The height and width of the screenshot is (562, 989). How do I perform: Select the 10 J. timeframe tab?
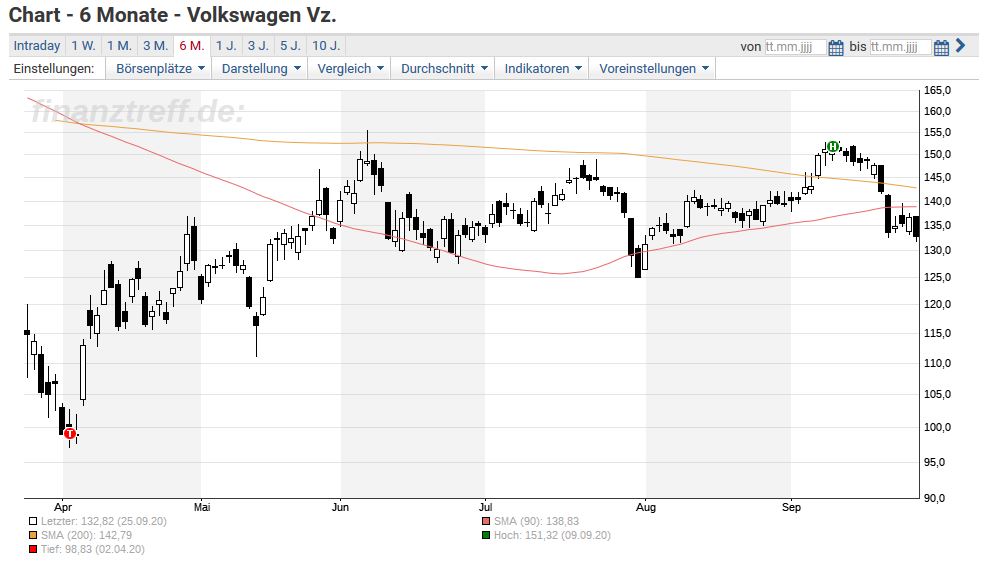(x=326, y=46)
